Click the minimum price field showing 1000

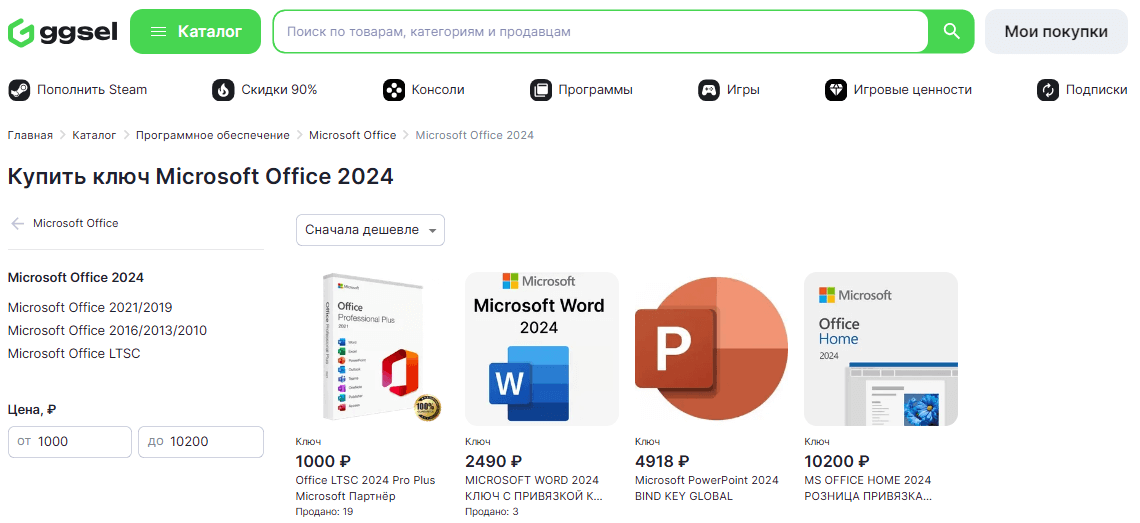(70, 442)
